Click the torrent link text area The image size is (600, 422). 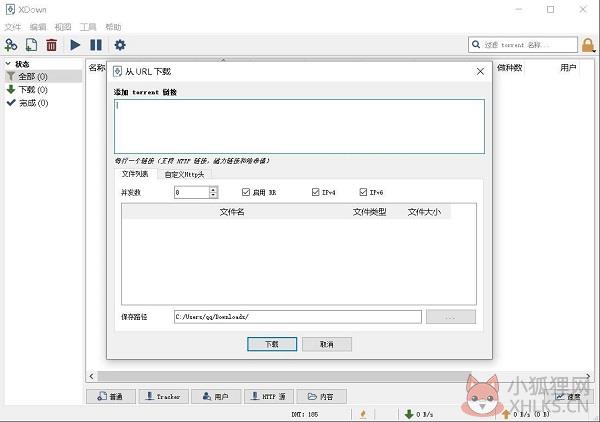tap(299, 127)
